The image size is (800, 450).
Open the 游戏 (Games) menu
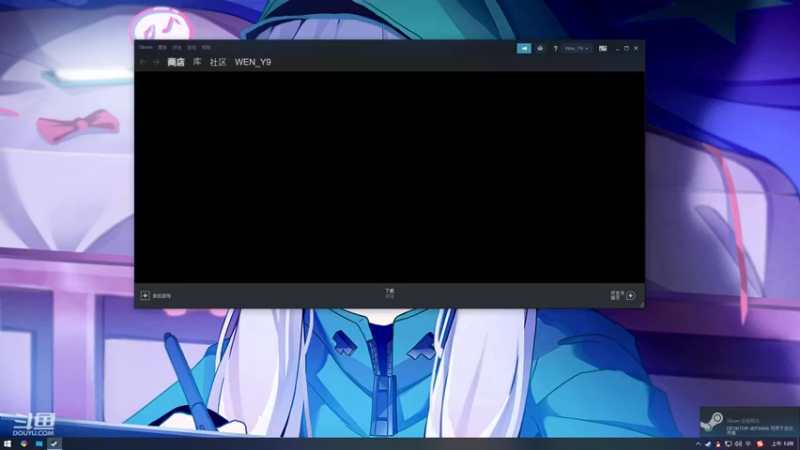191,47
